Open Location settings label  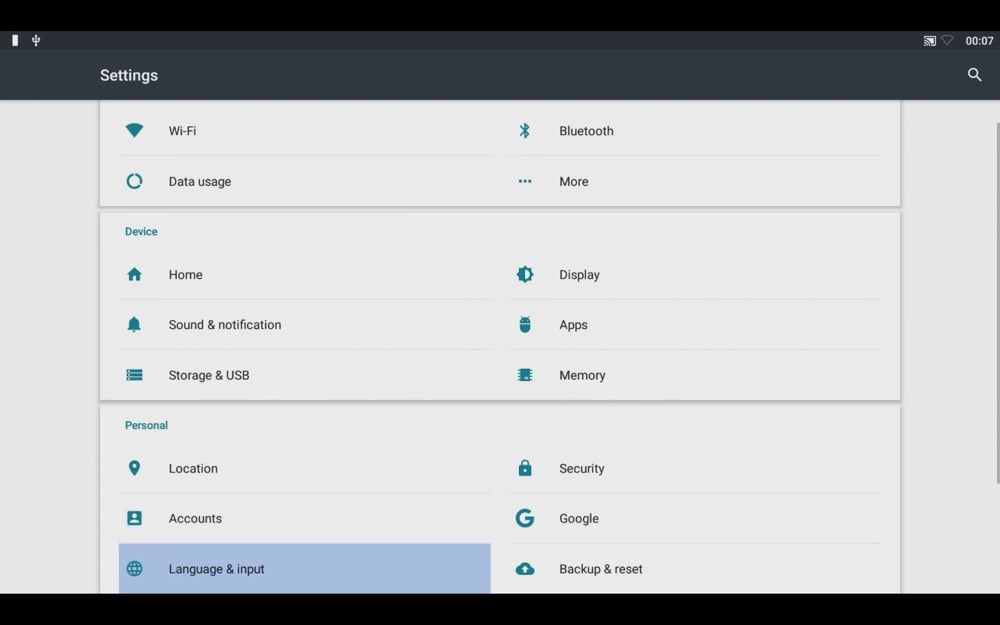193,468
